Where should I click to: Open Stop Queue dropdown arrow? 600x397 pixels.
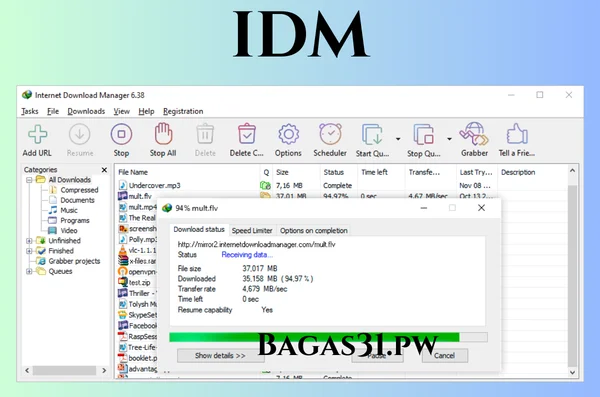pyautogui.click(x=449, y=139)
